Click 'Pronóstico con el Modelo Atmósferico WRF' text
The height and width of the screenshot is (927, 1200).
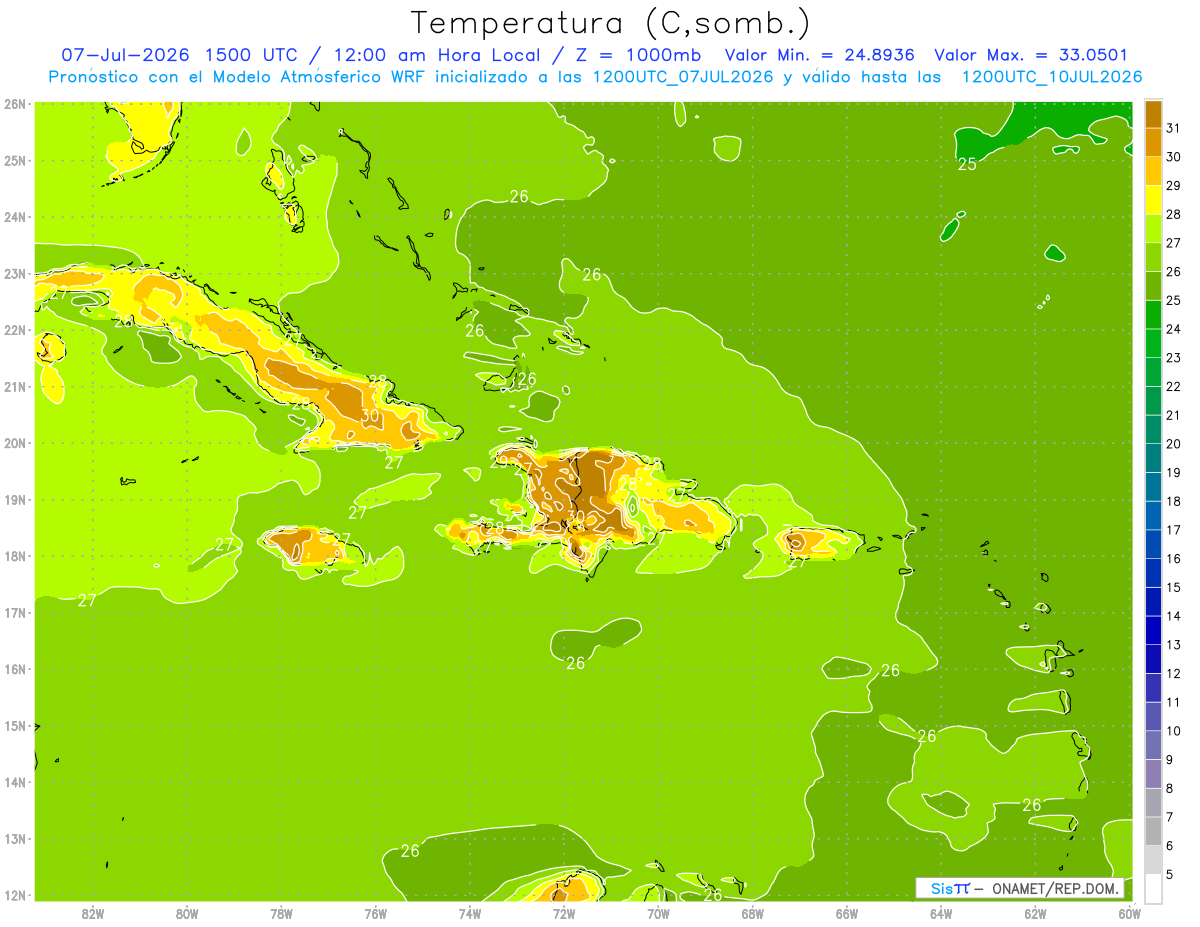[237, 76]
